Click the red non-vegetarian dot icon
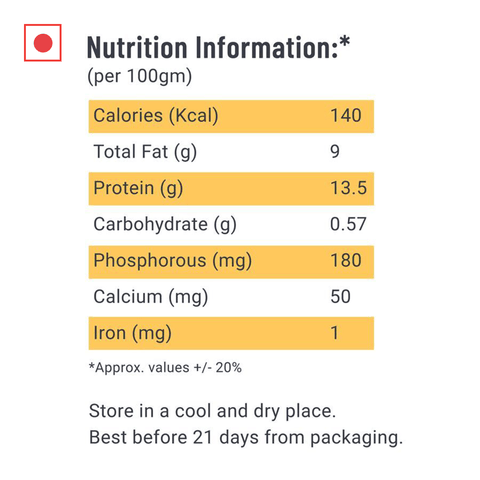 pyautogui.click(x=43, y=43)
